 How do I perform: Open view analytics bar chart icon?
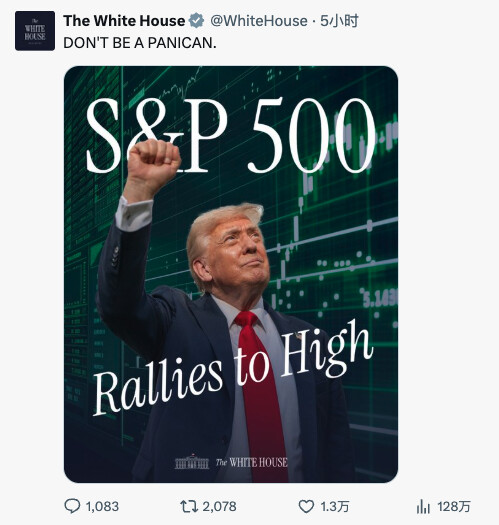pos(423,506)
